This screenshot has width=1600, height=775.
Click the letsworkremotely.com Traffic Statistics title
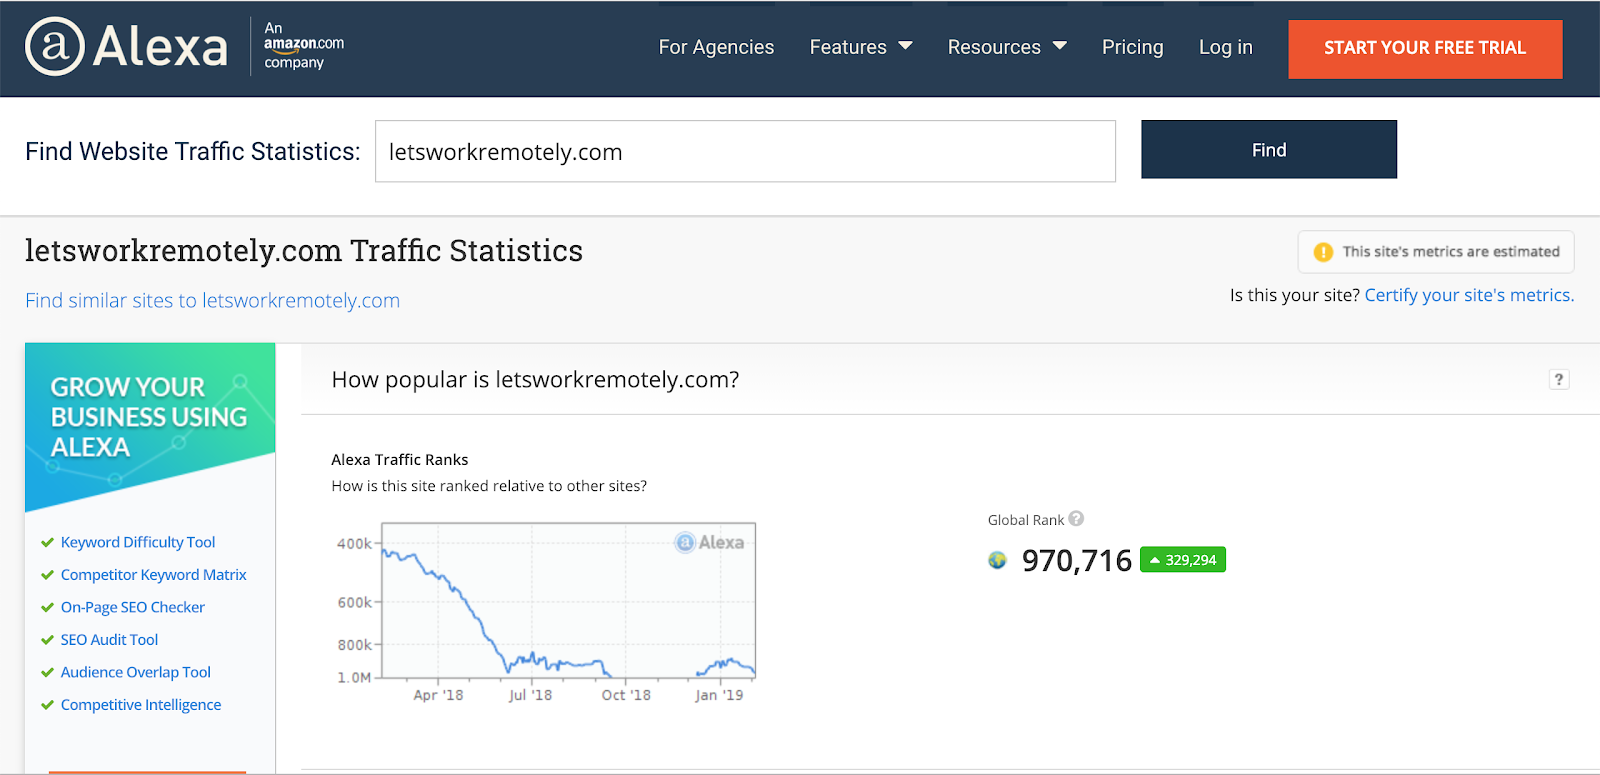click(304, 251)
